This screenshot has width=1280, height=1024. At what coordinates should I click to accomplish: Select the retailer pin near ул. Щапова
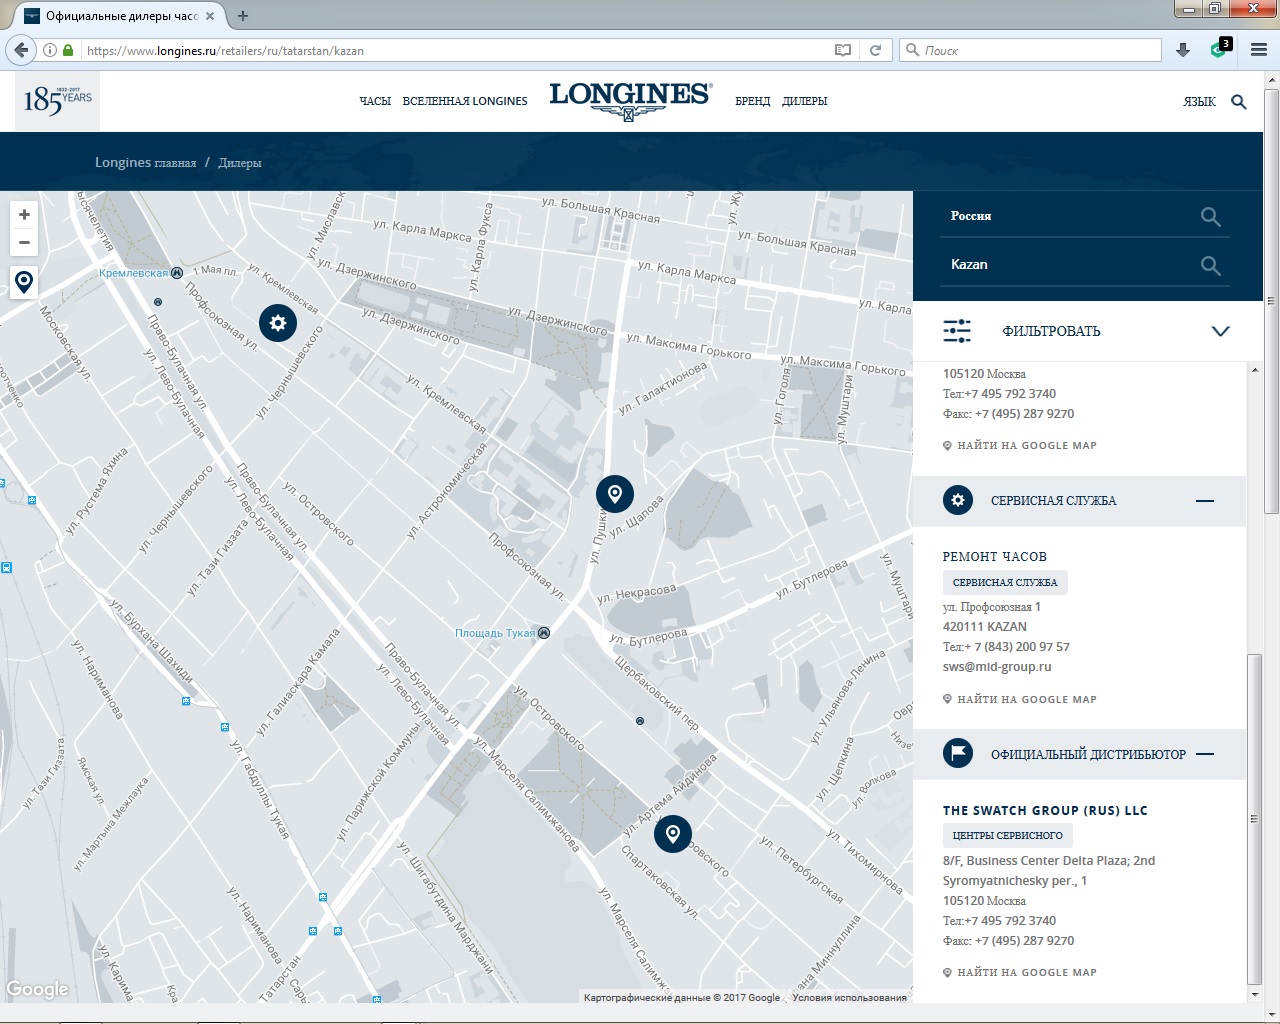coord(615,494)
